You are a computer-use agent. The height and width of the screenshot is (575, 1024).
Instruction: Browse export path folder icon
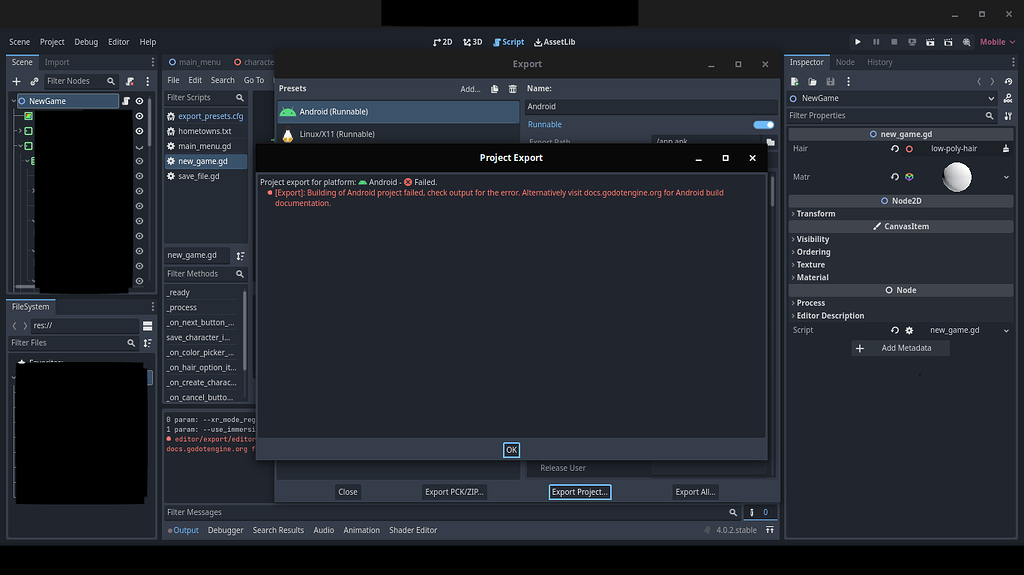point(771,142)
